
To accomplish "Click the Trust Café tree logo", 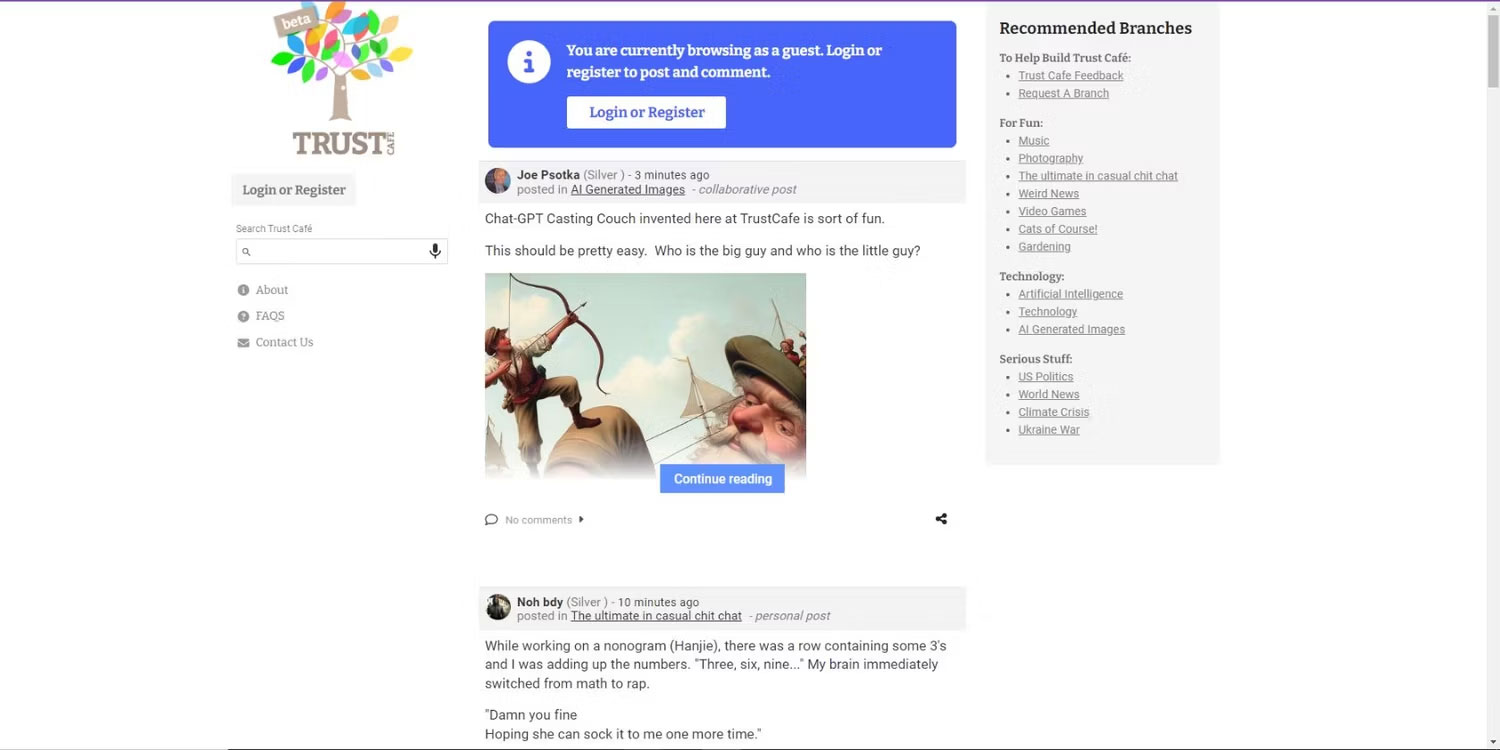I will [341, 80].
